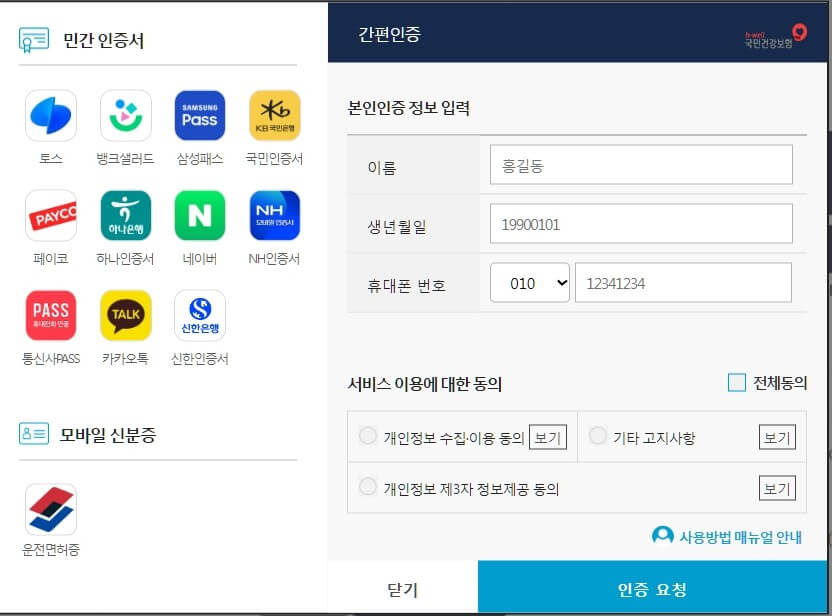This screenshot has height=616, width=832.
Task: Choose the 운전면허증 mobile ID icon
Action: point(51,509)
